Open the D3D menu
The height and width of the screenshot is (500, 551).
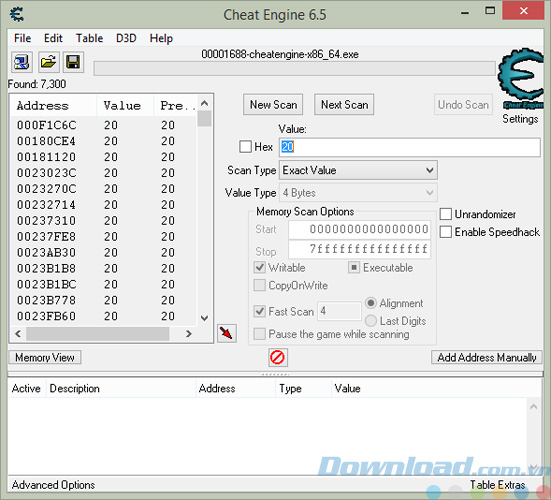tap(126, 38)
